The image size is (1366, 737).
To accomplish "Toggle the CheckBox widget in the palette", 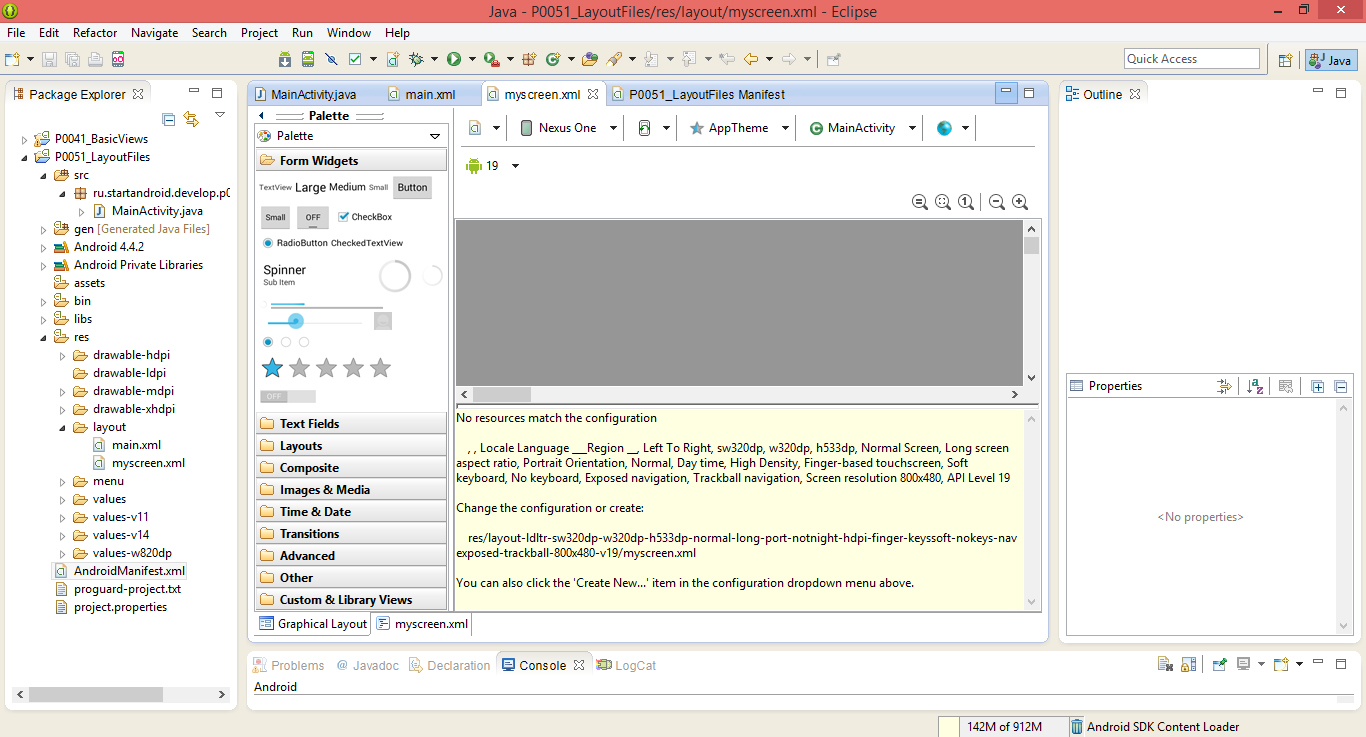I will click(365, 217).
